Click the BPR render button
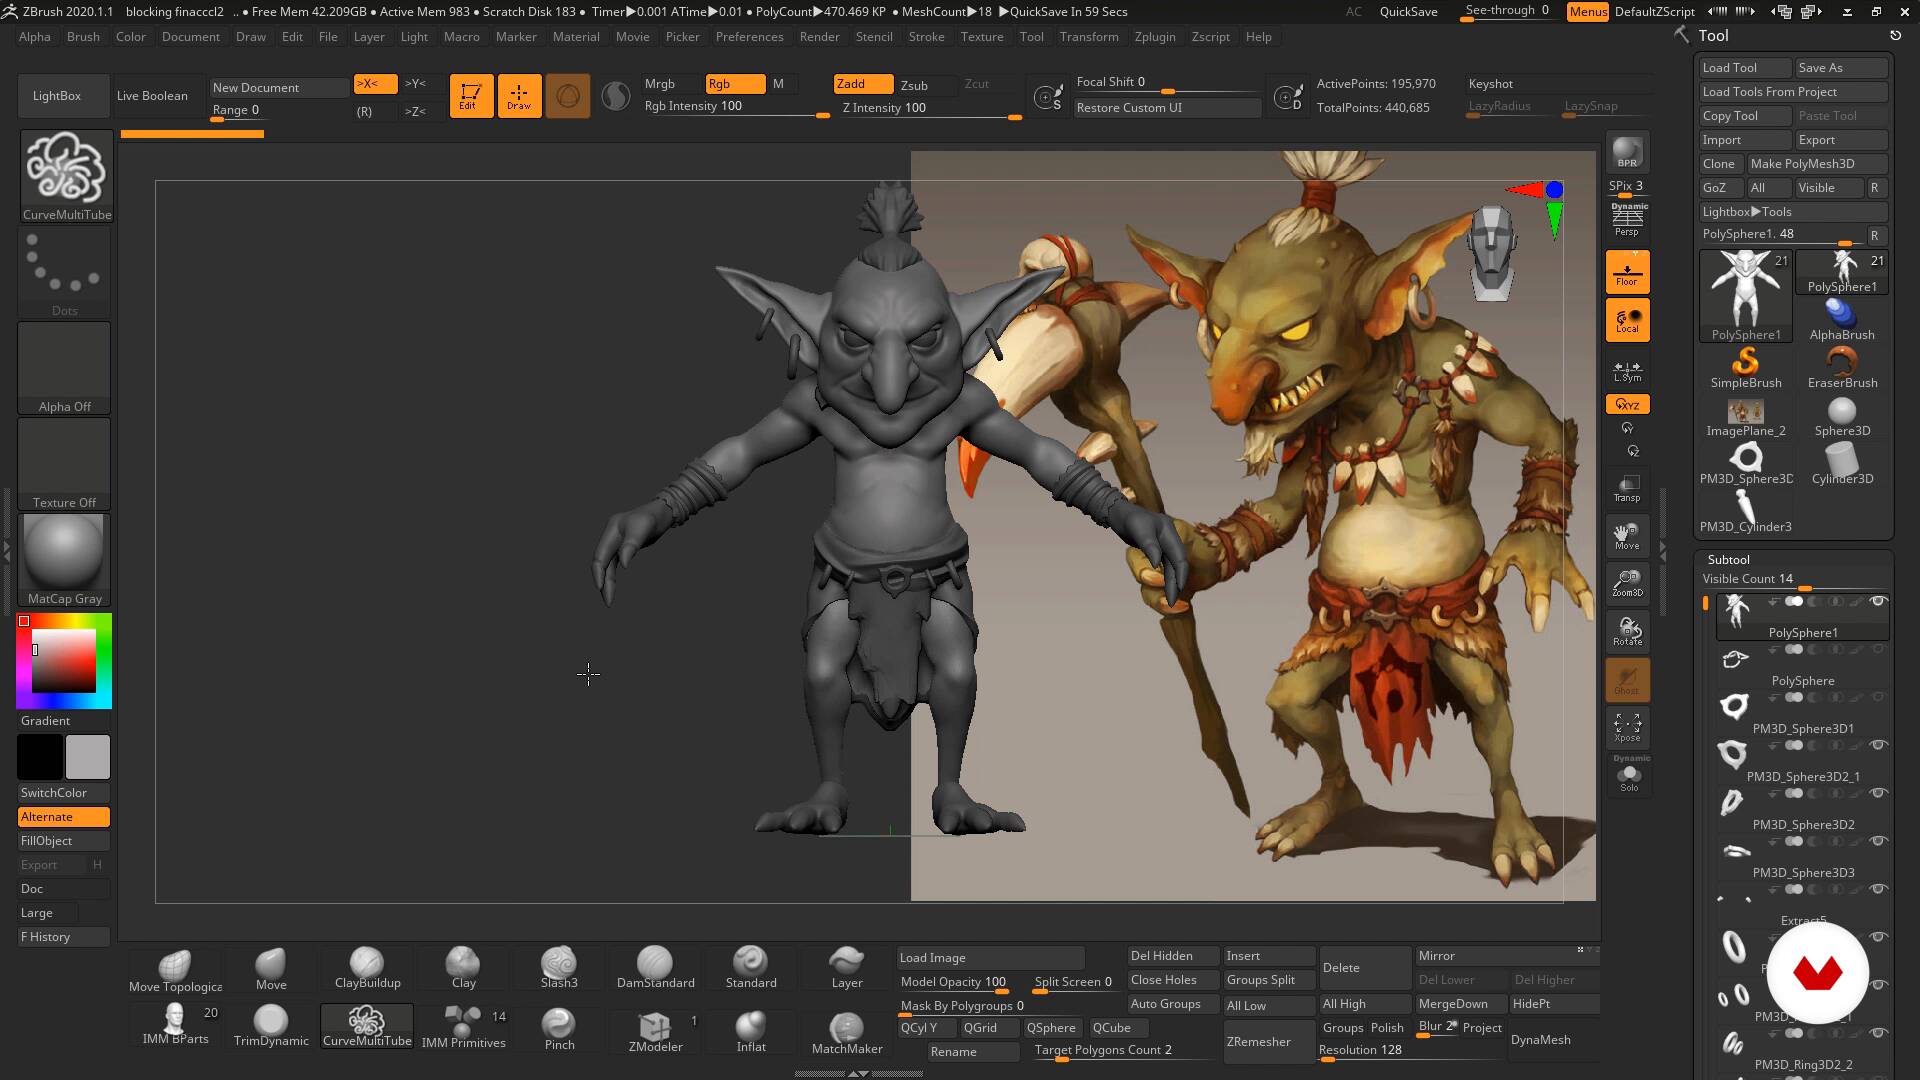The width and height of the screenshot is (1920, 1080). pyautogui.click(x=1627, y=151)
